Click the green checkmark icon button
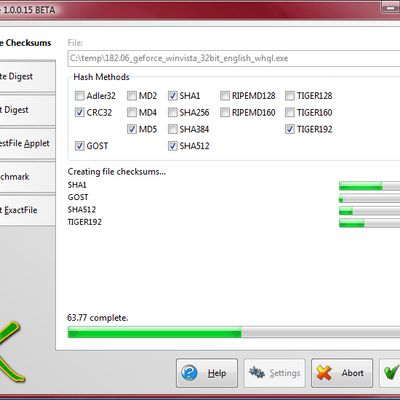Viewport: 400px width, 400px height. point(390,373)
